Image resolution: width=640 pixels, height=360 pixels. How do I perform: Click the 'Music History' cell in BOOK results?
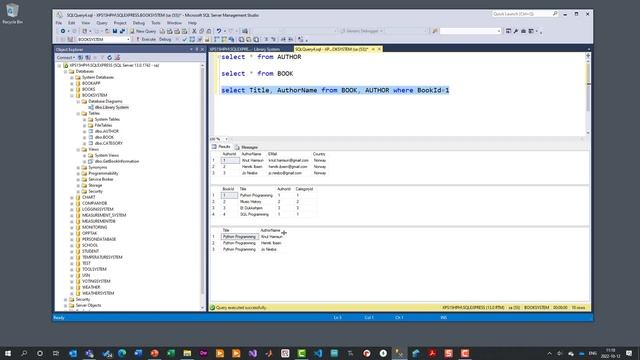250,202
